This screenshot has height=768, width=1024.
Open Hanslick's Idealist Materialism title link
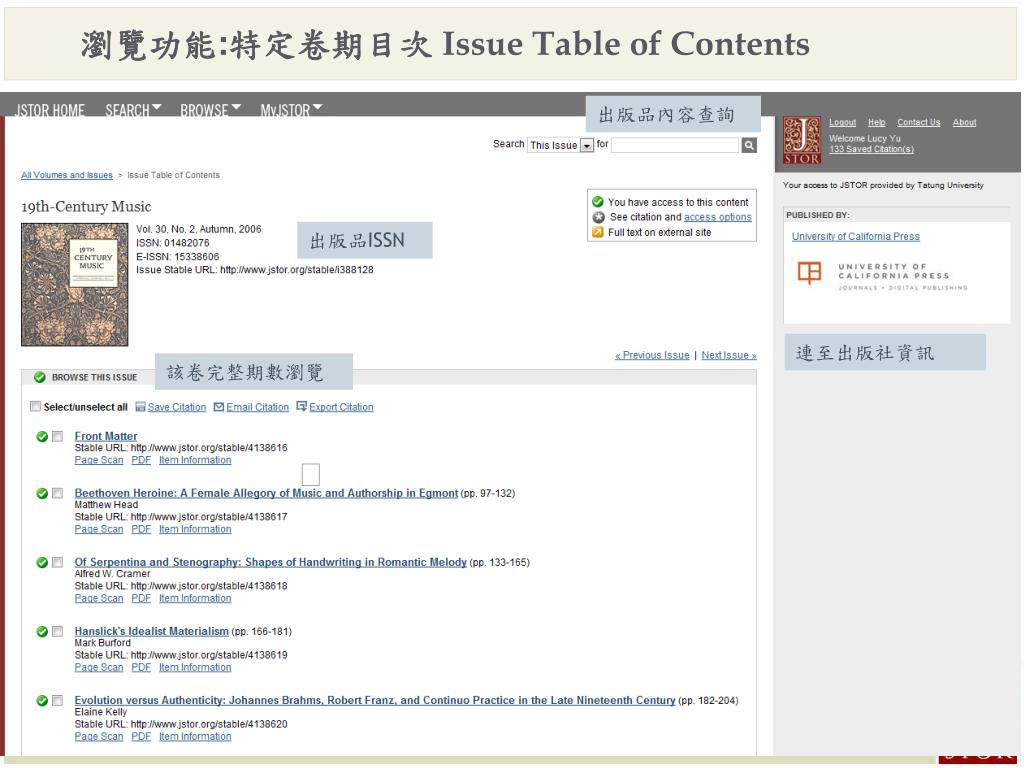(152, 632)
